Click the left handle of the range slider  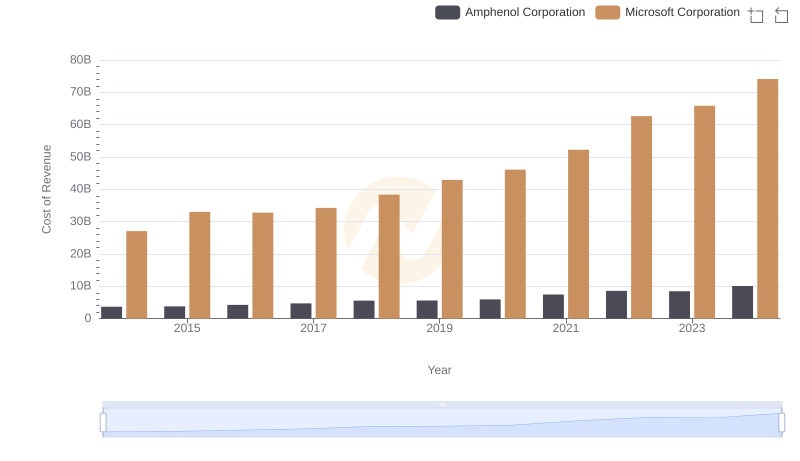click(103, 423)
